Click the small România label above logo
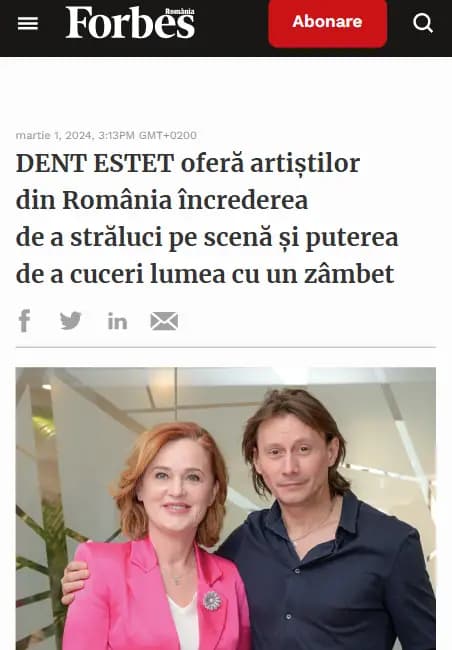The height and width of the screenshot is (650, 452). coord(179,11)
